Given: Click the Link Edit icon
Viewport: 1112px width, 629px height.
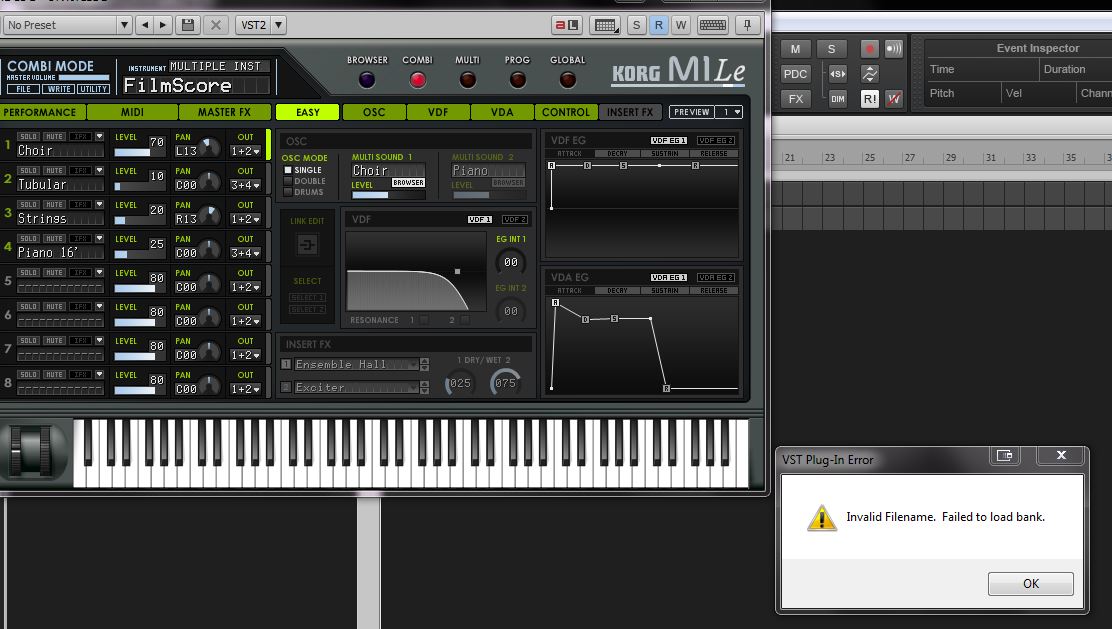Looking at the screenshot, I should (x=307, y=245).
